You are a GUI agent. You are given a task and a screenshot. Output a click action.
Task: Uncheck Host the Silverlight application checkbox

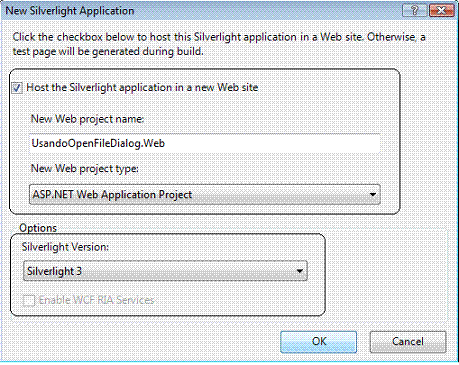pos(17,88)
